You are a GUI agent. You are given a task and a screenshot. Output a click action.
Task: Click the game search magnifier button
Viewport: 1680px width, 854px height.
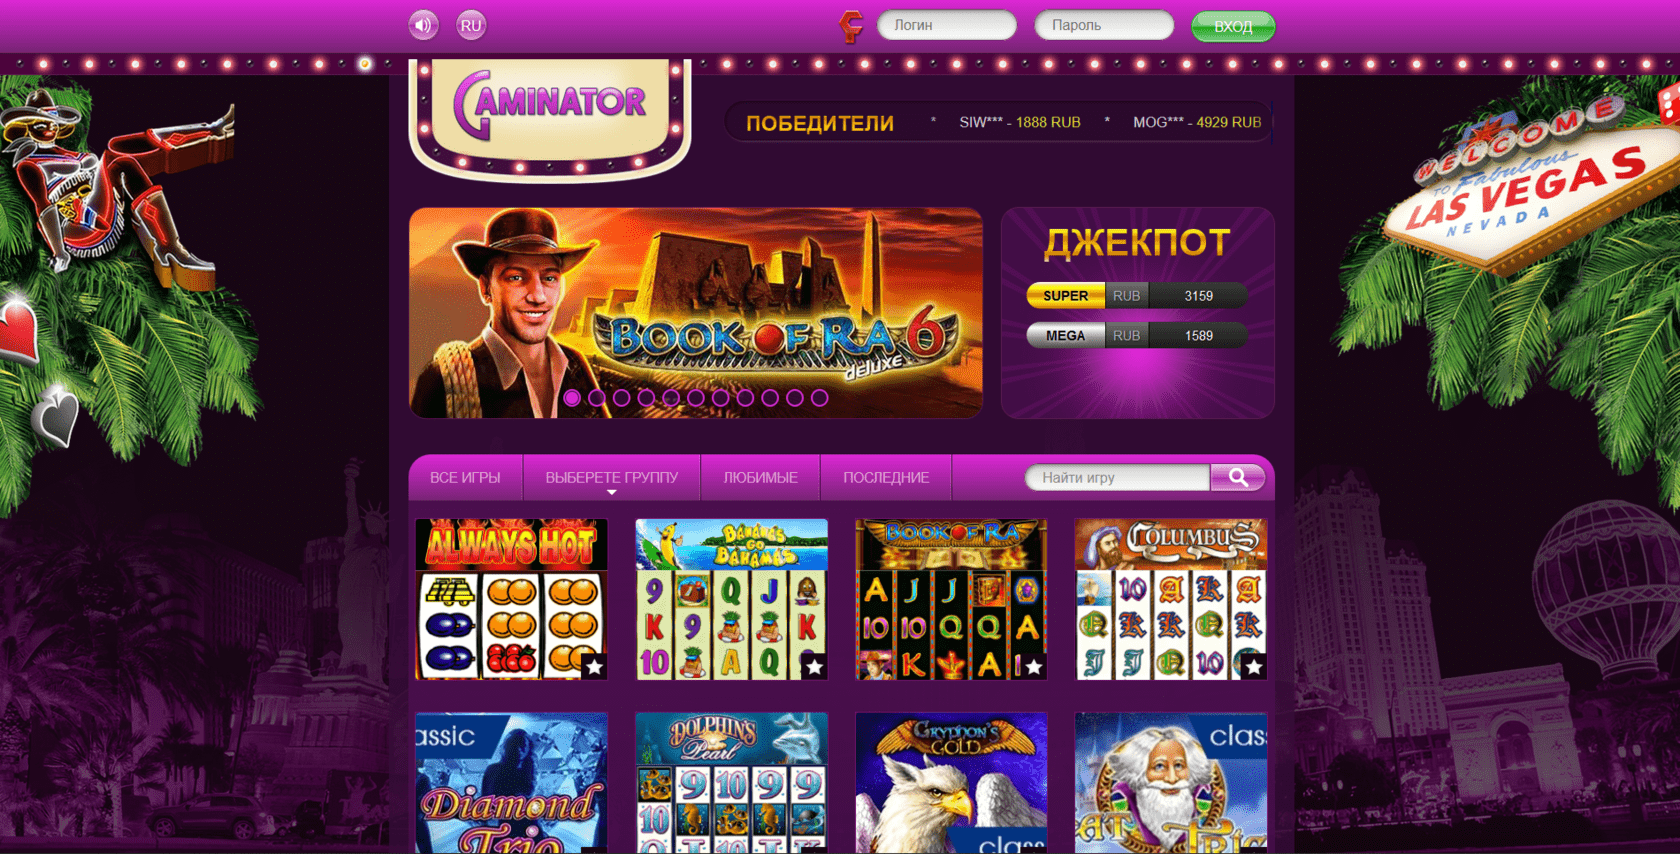tap(1238, 478)
